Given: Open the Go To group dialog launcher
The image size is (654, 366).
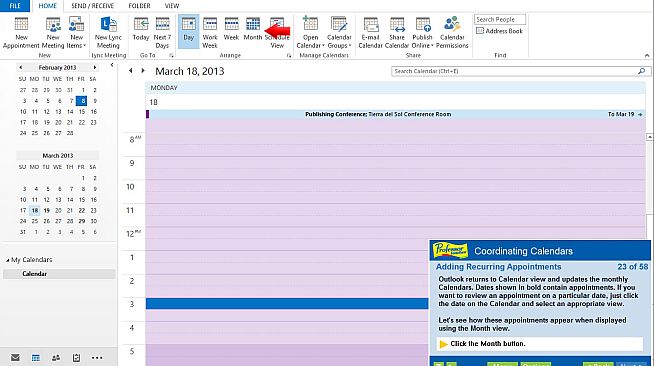Looking at the screenshot, I should [x=171, y=55].
